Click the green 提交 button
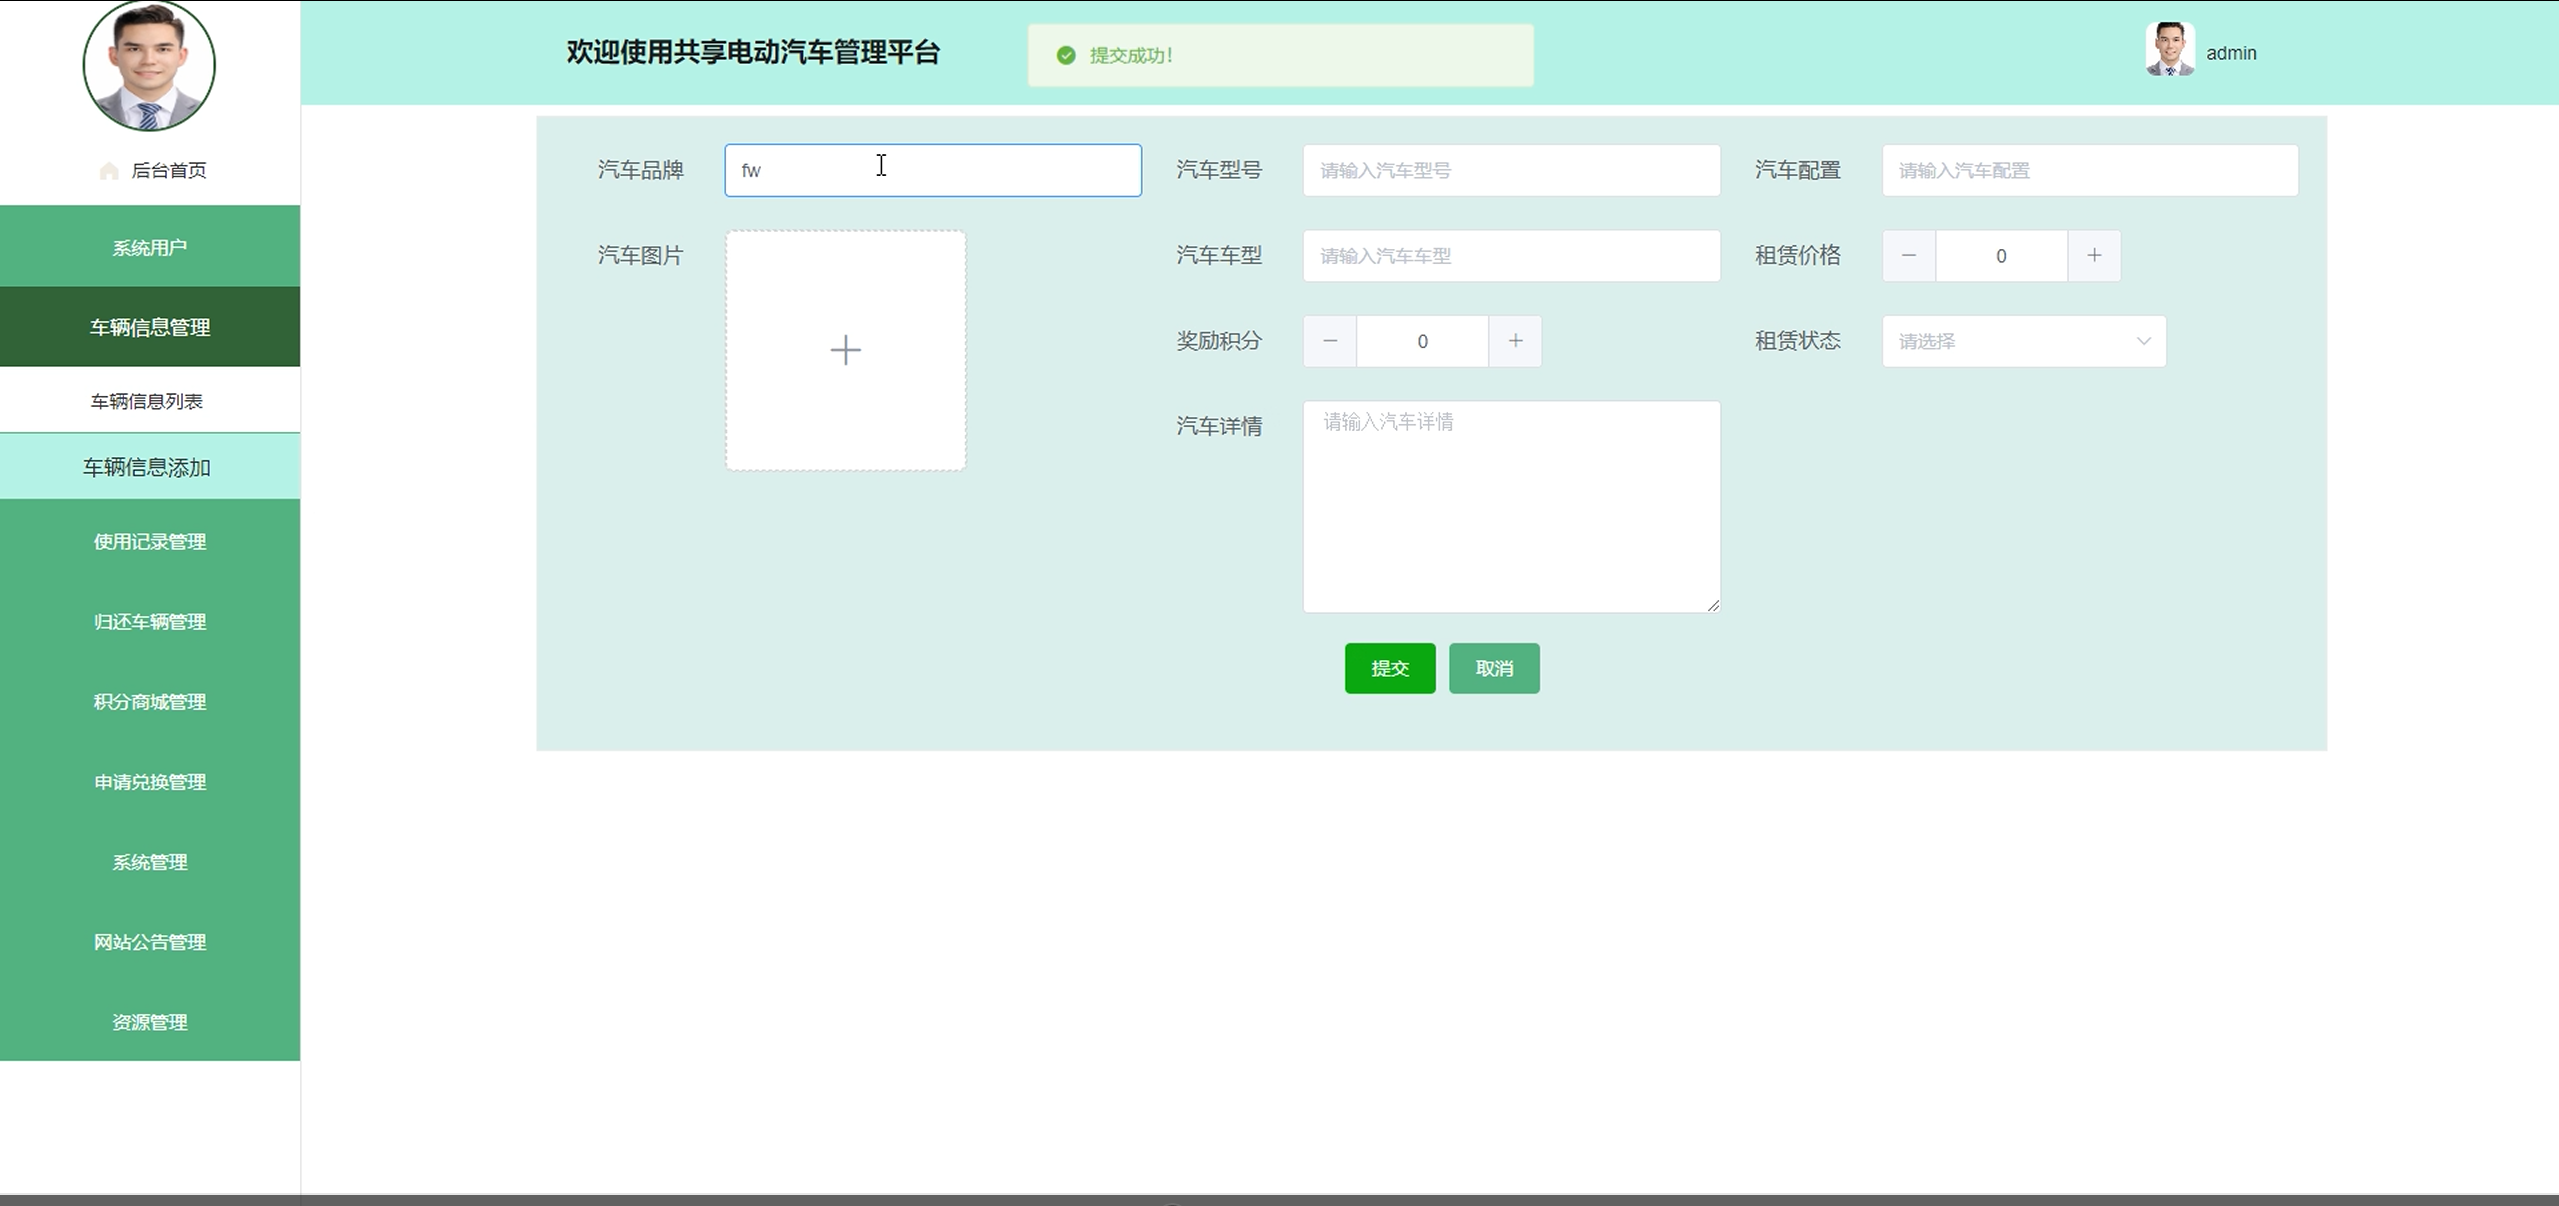 (x=1389, y=668)
